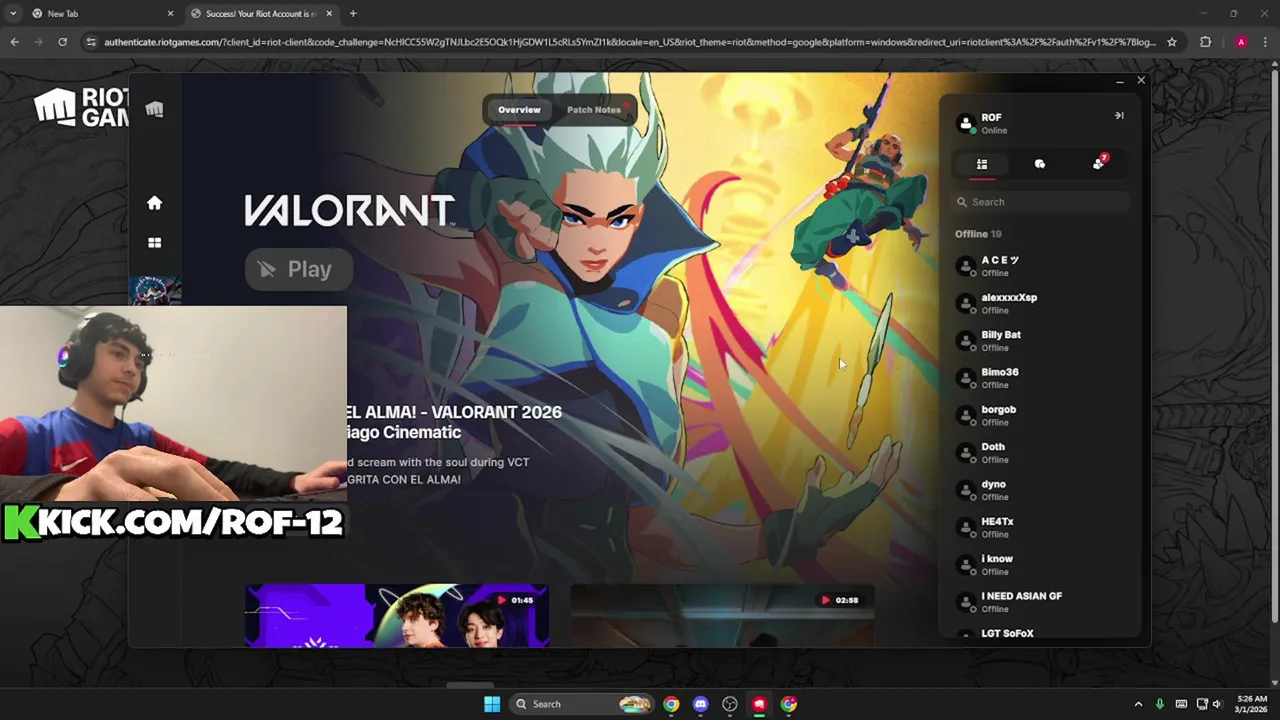This screenshot has width=1280, height=720.
Task: Switch to friends list tab icon
Action: coord(982,164)
